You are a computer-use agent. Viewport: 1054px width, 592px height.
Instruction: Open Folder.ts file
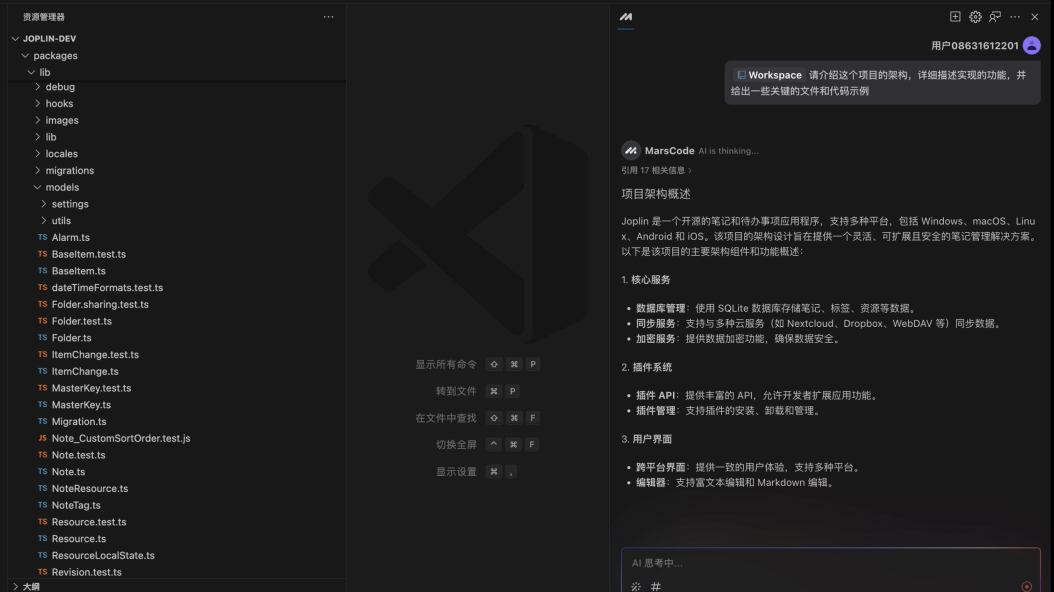click(x=71, y=338)
